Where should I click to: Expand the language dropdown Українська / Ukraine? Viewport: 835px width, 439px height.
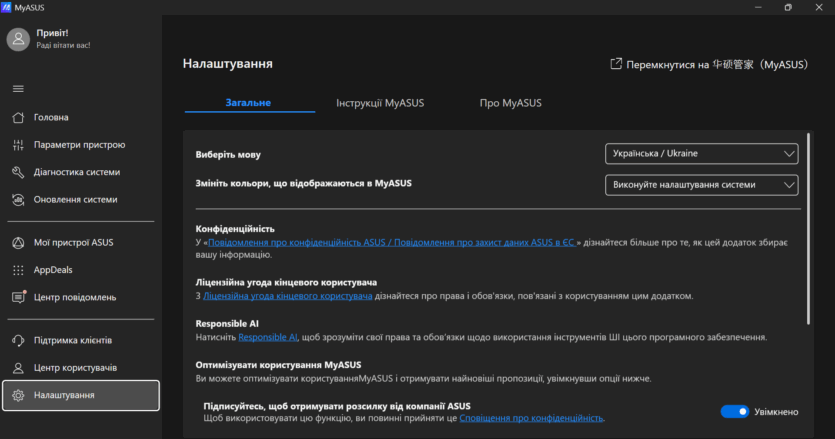click(x=701, y=153)
